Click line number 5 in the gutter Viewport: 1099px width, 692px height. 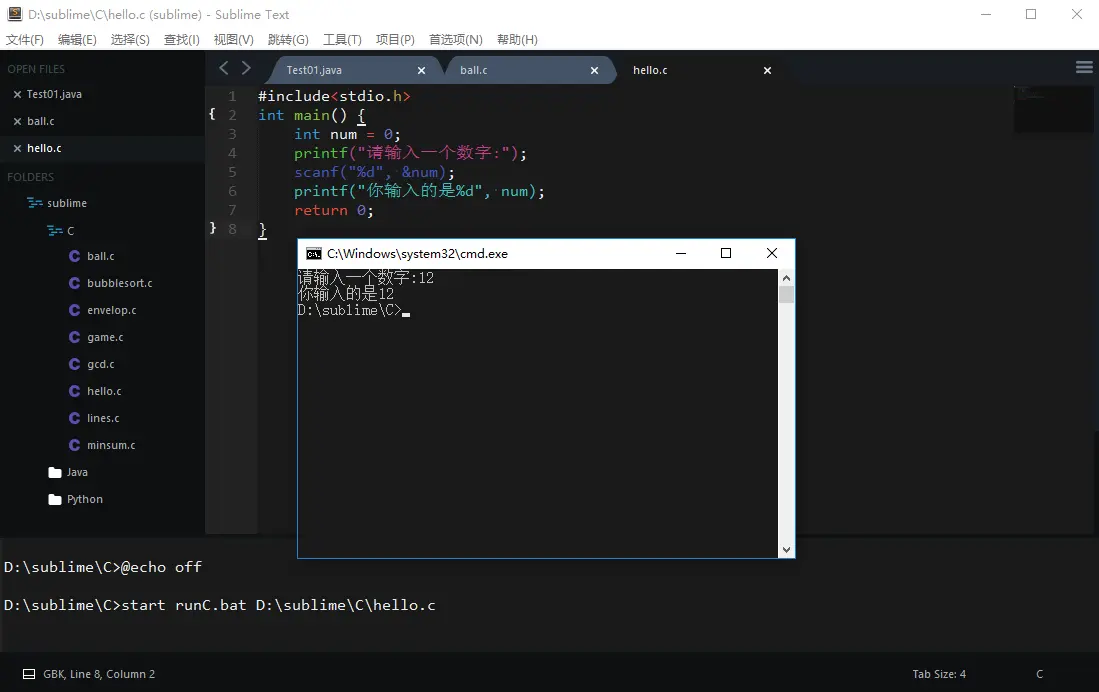[232, 172]
